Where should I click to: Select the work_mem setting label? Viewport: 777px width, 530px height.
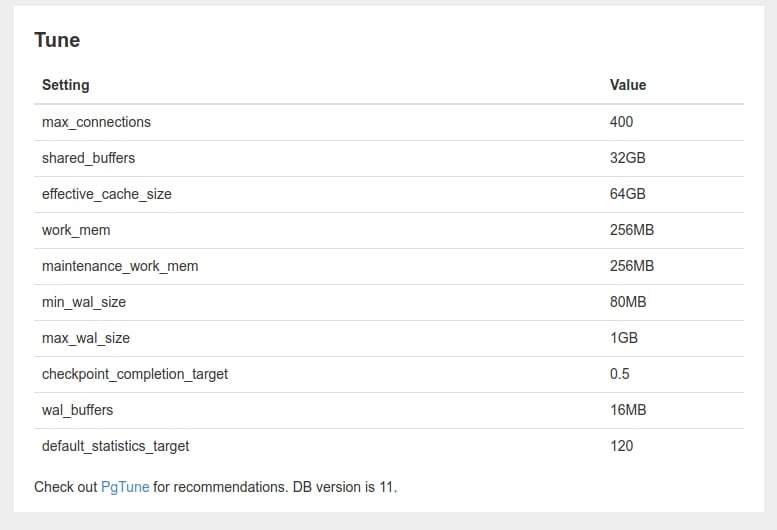[x=76, y=230]
